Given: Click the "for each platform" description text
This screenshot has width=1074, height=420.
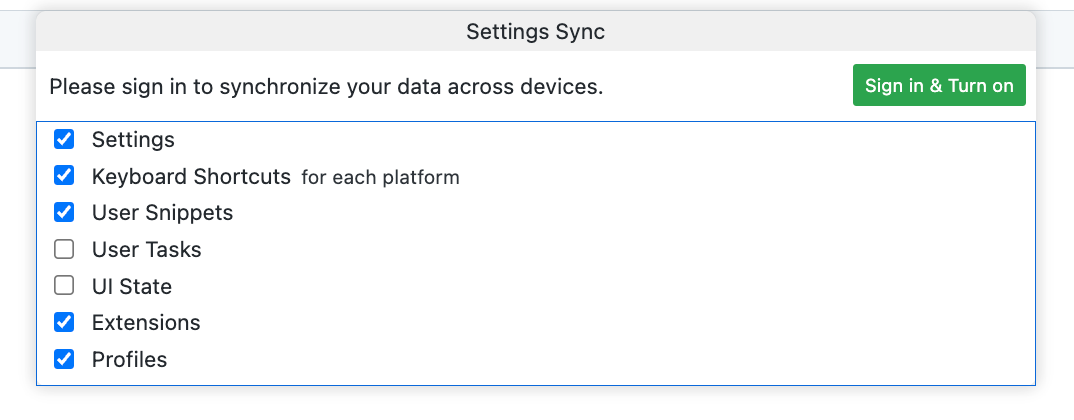Looking at the screenshot, I should pos(380,178).
